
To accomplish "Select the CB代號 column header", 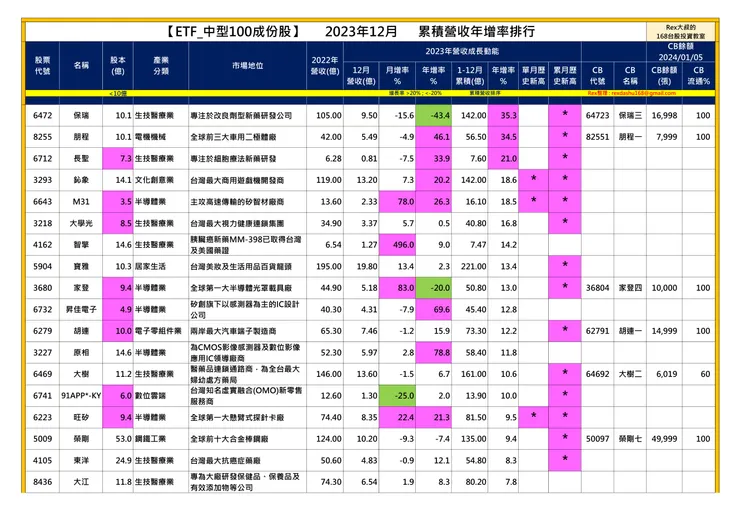I will pos(597,76).
